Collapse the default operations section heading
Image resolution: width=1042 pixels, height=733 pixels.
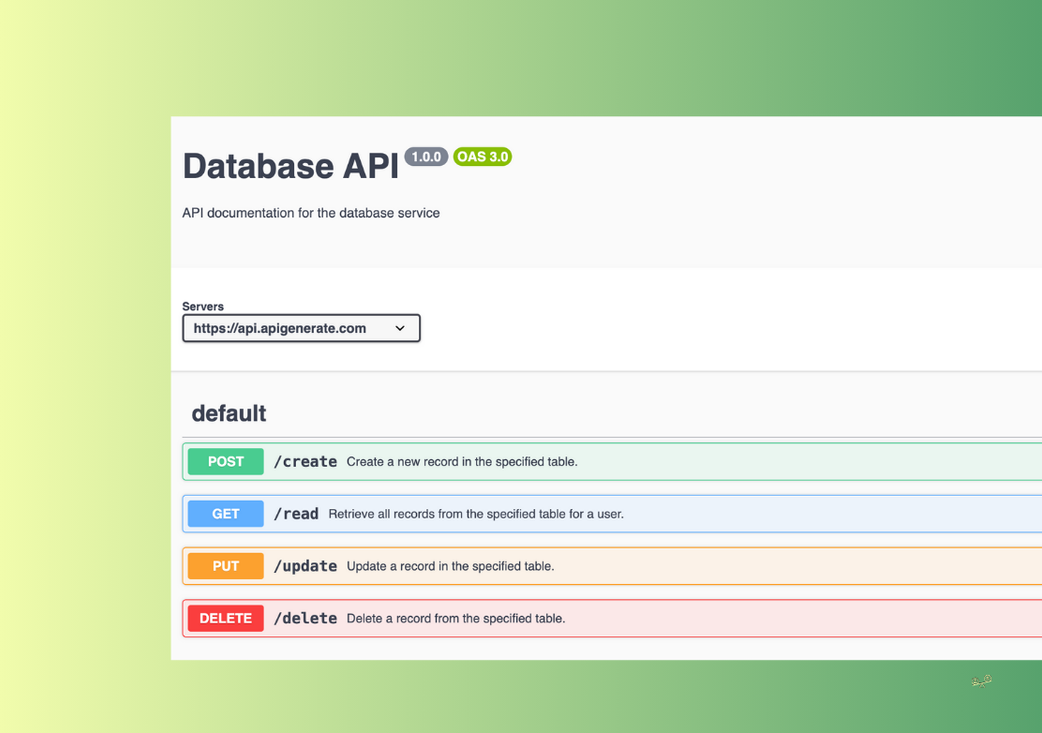(x=229, y=413)
